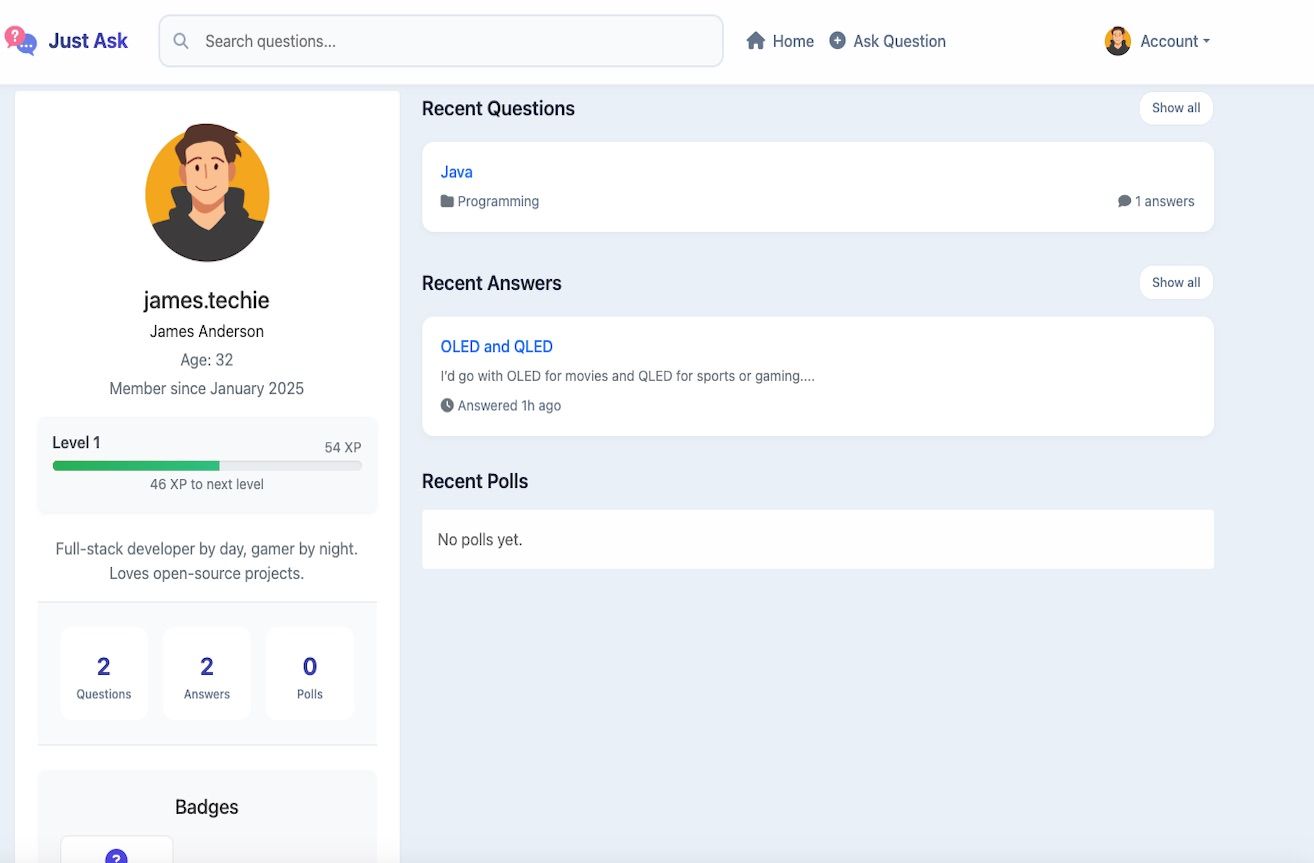Image resolution: width=1314 pixels, height=863 pixels.
Task: Click the Polls count card
Action: pos(310,673)
